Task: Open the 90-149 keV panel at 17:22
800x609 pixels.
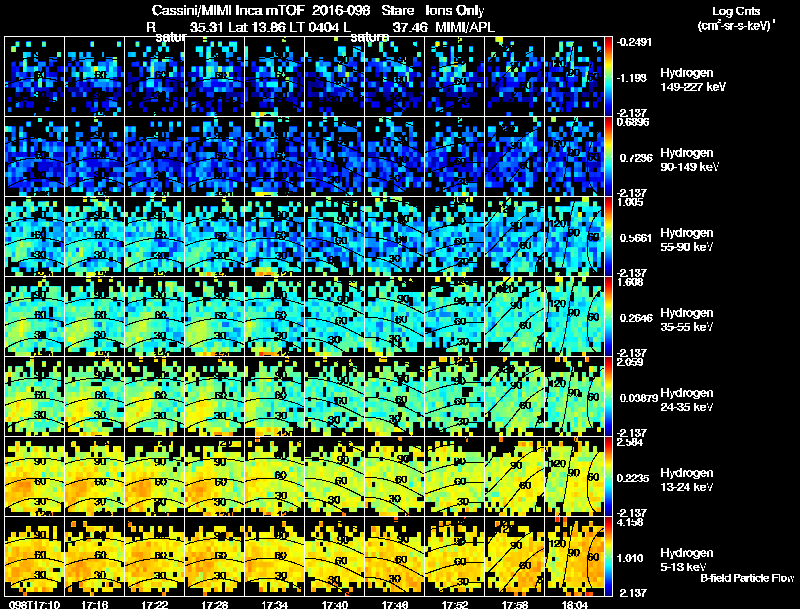Action: pyautogui.click(x=155, y=157)
